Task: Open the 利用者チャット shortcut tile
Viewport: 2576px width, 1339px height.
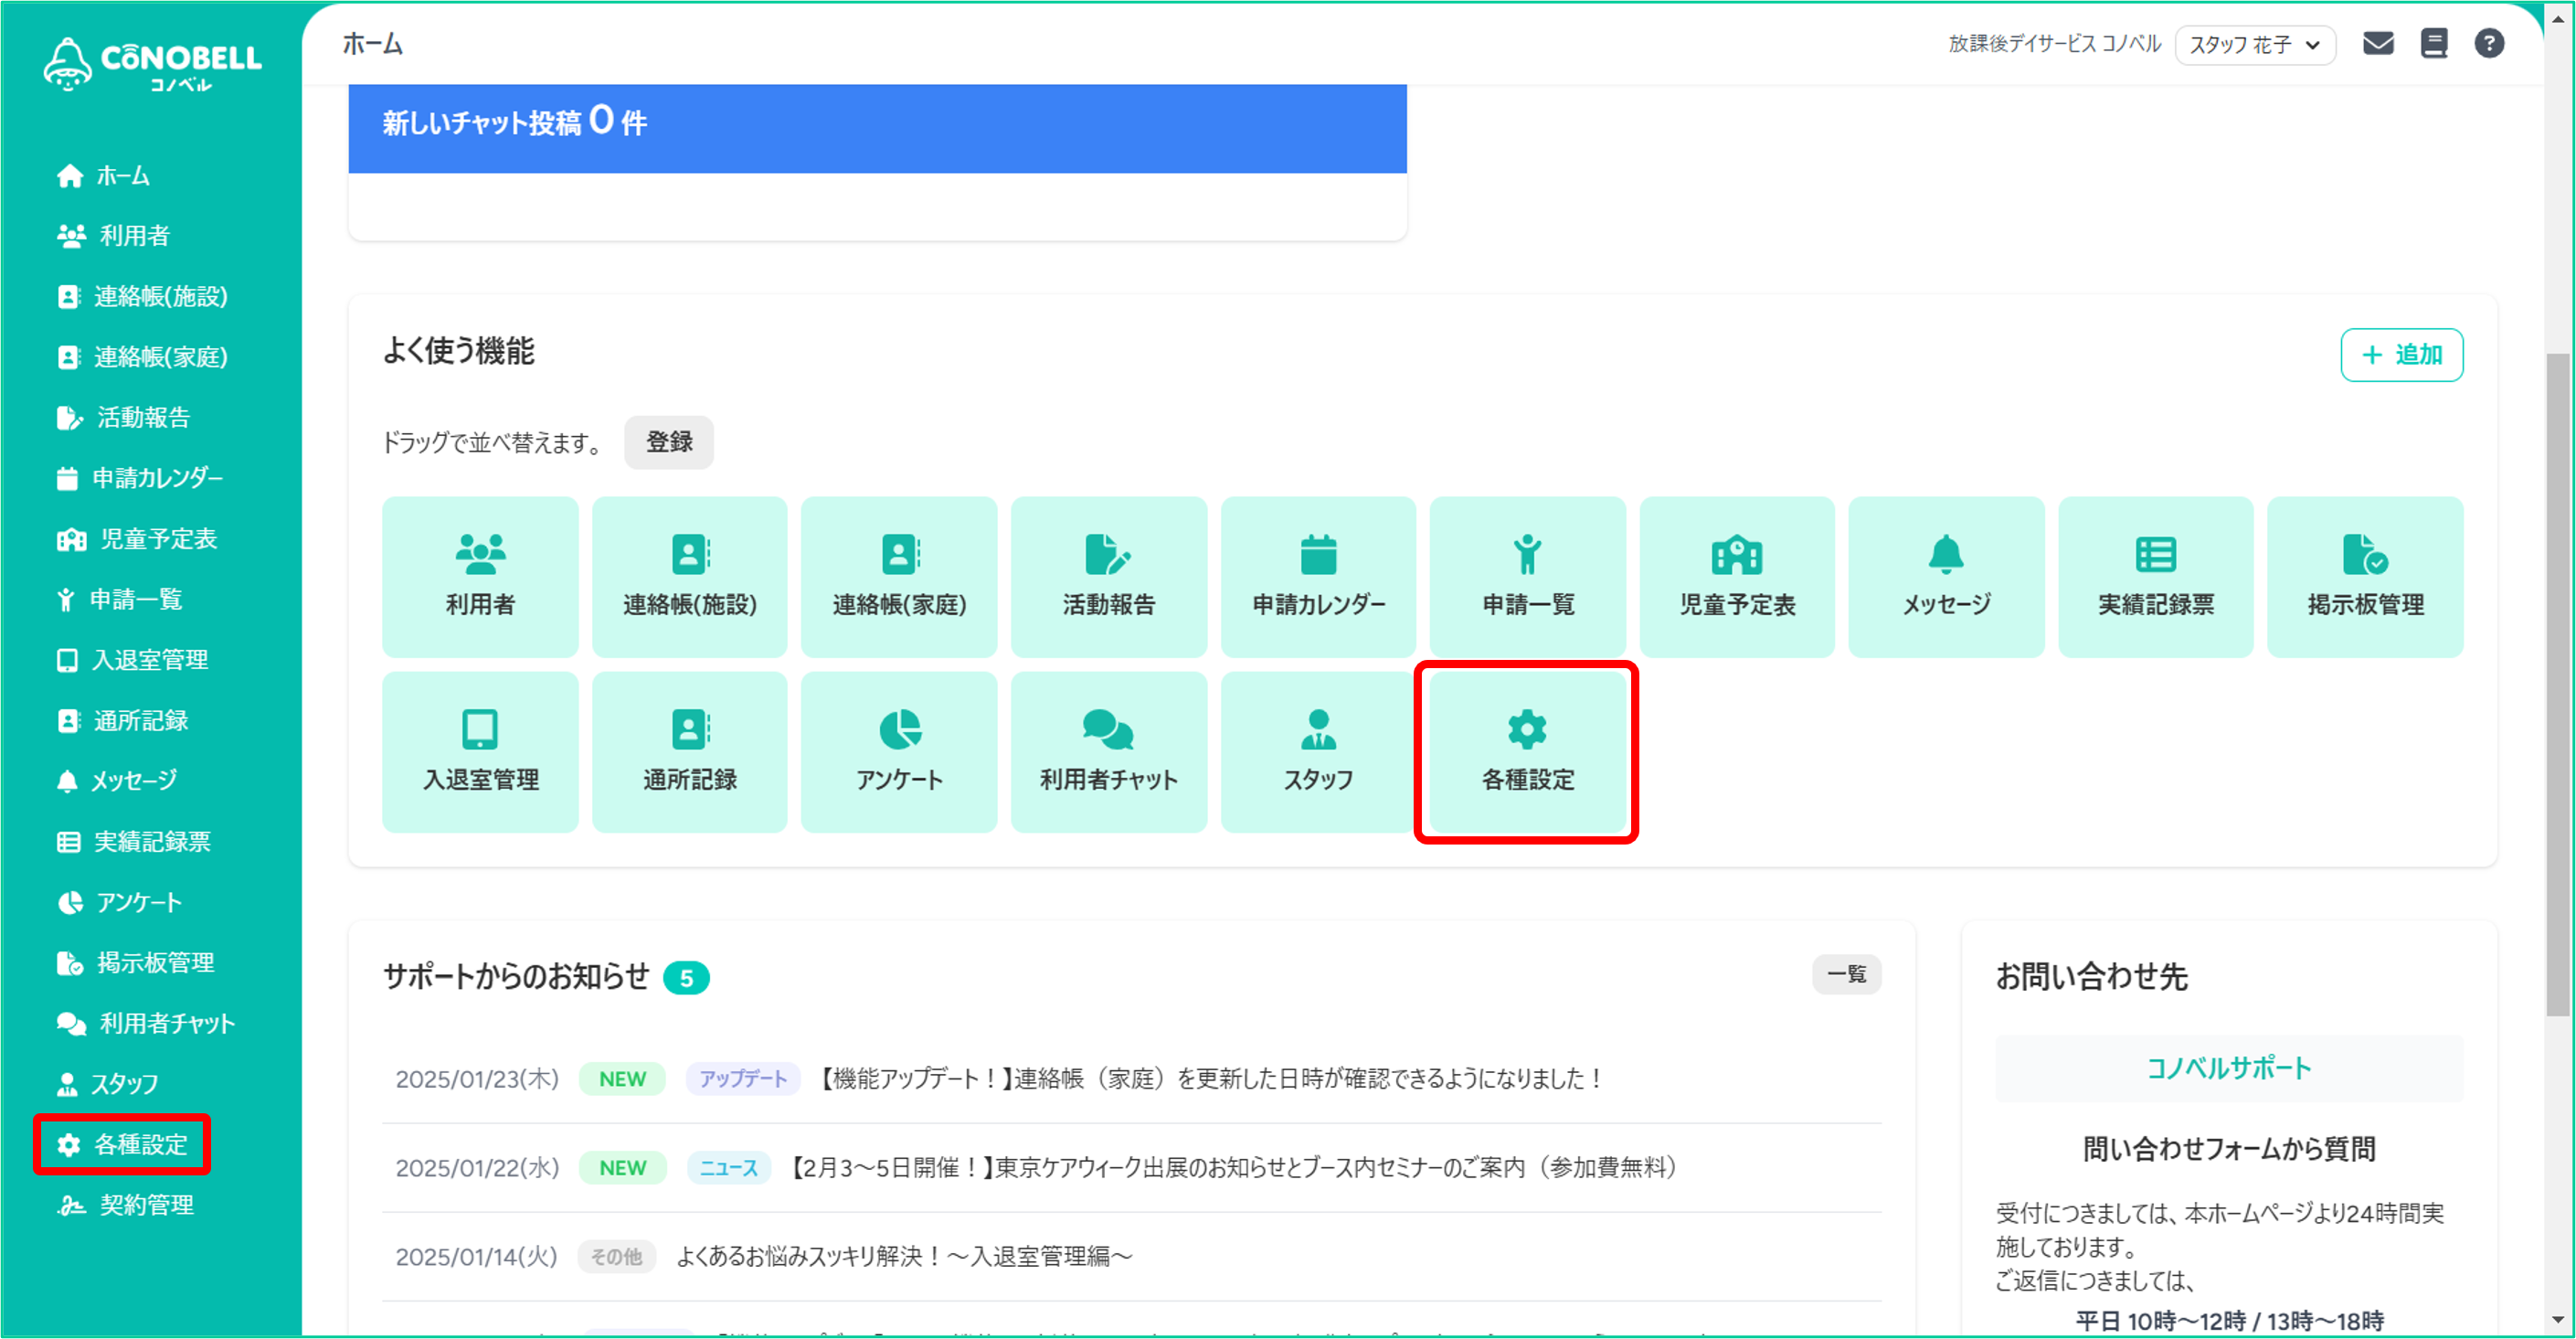Action: [x=1109, y=752]
